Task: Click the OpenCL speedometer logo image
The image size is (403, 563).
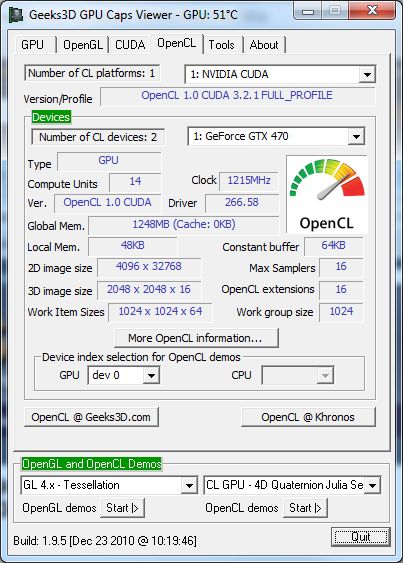Action: coord(327,195)
